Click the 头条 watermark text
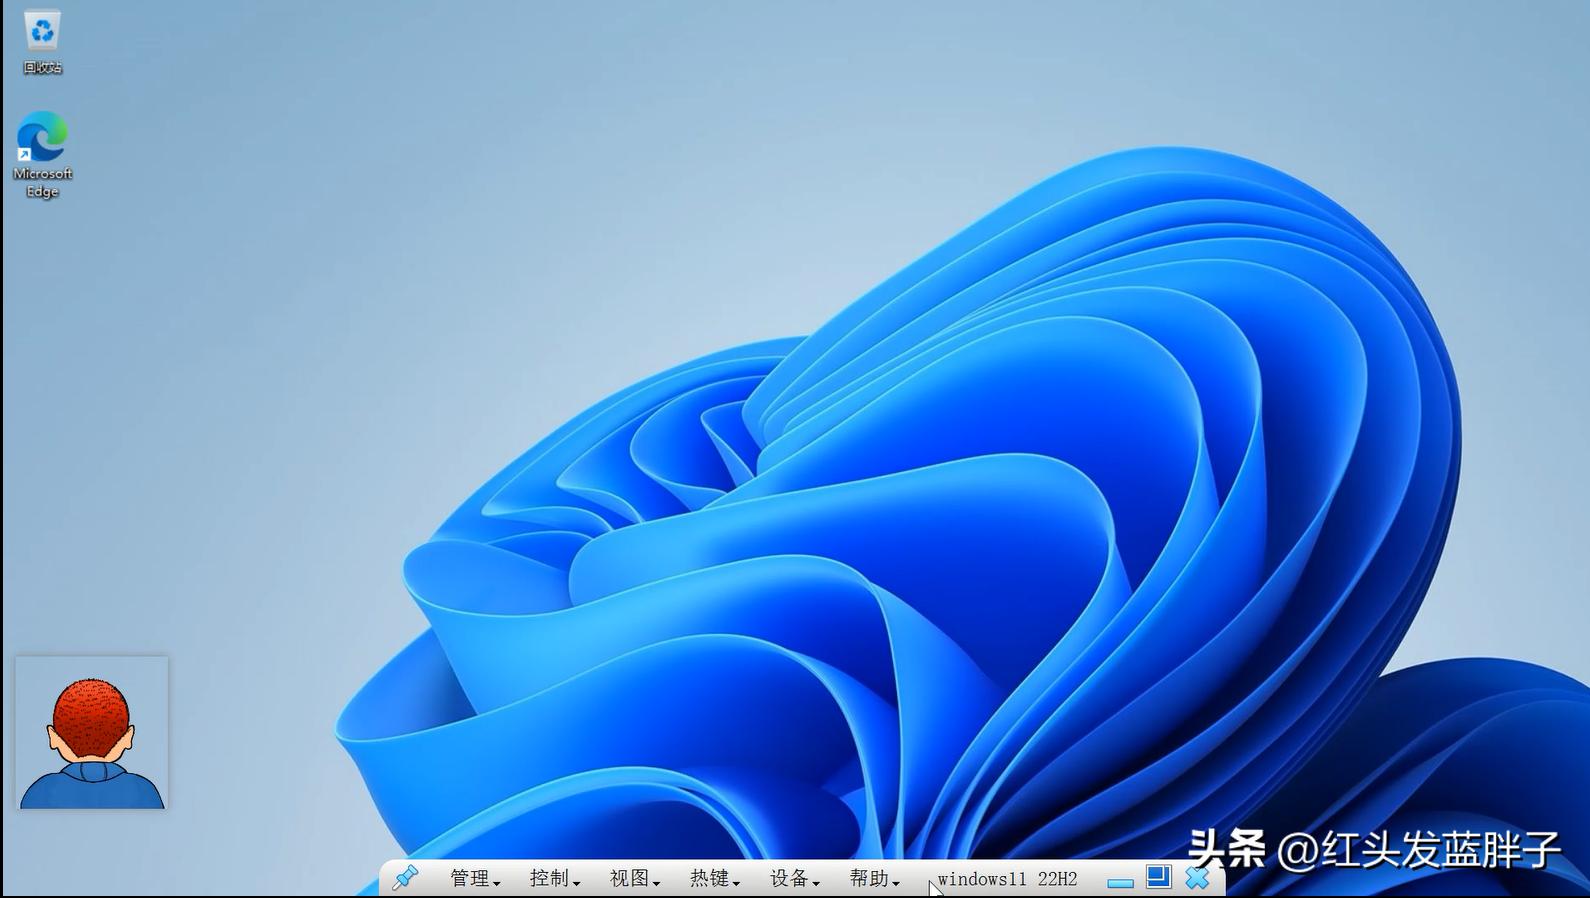The height and width of the screenshot is (898, 1590). tap(1227, 849)
